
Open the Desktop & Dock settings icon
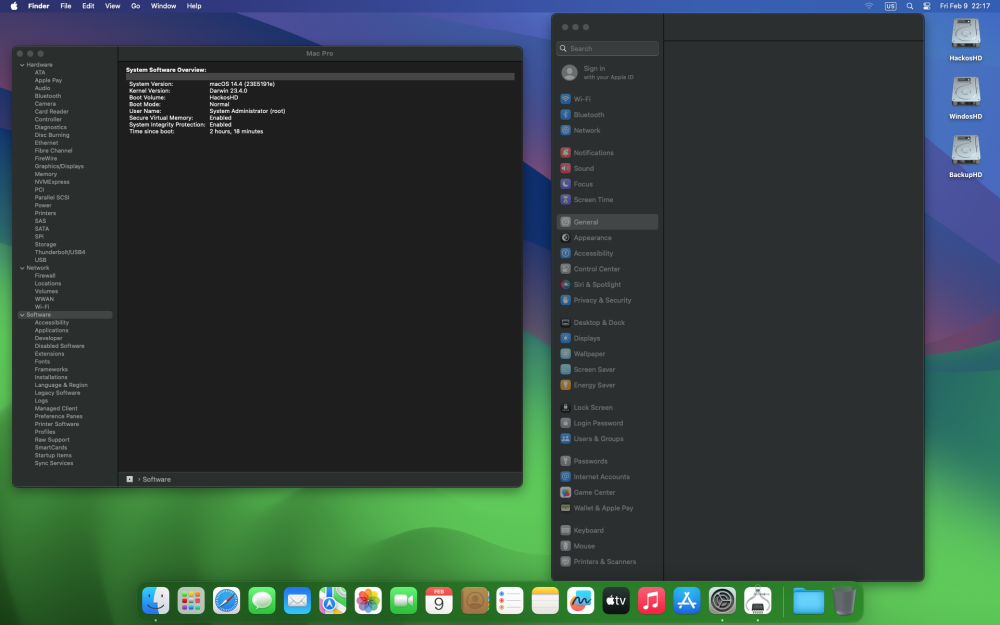pyautogui.click(x=565, y=322)
